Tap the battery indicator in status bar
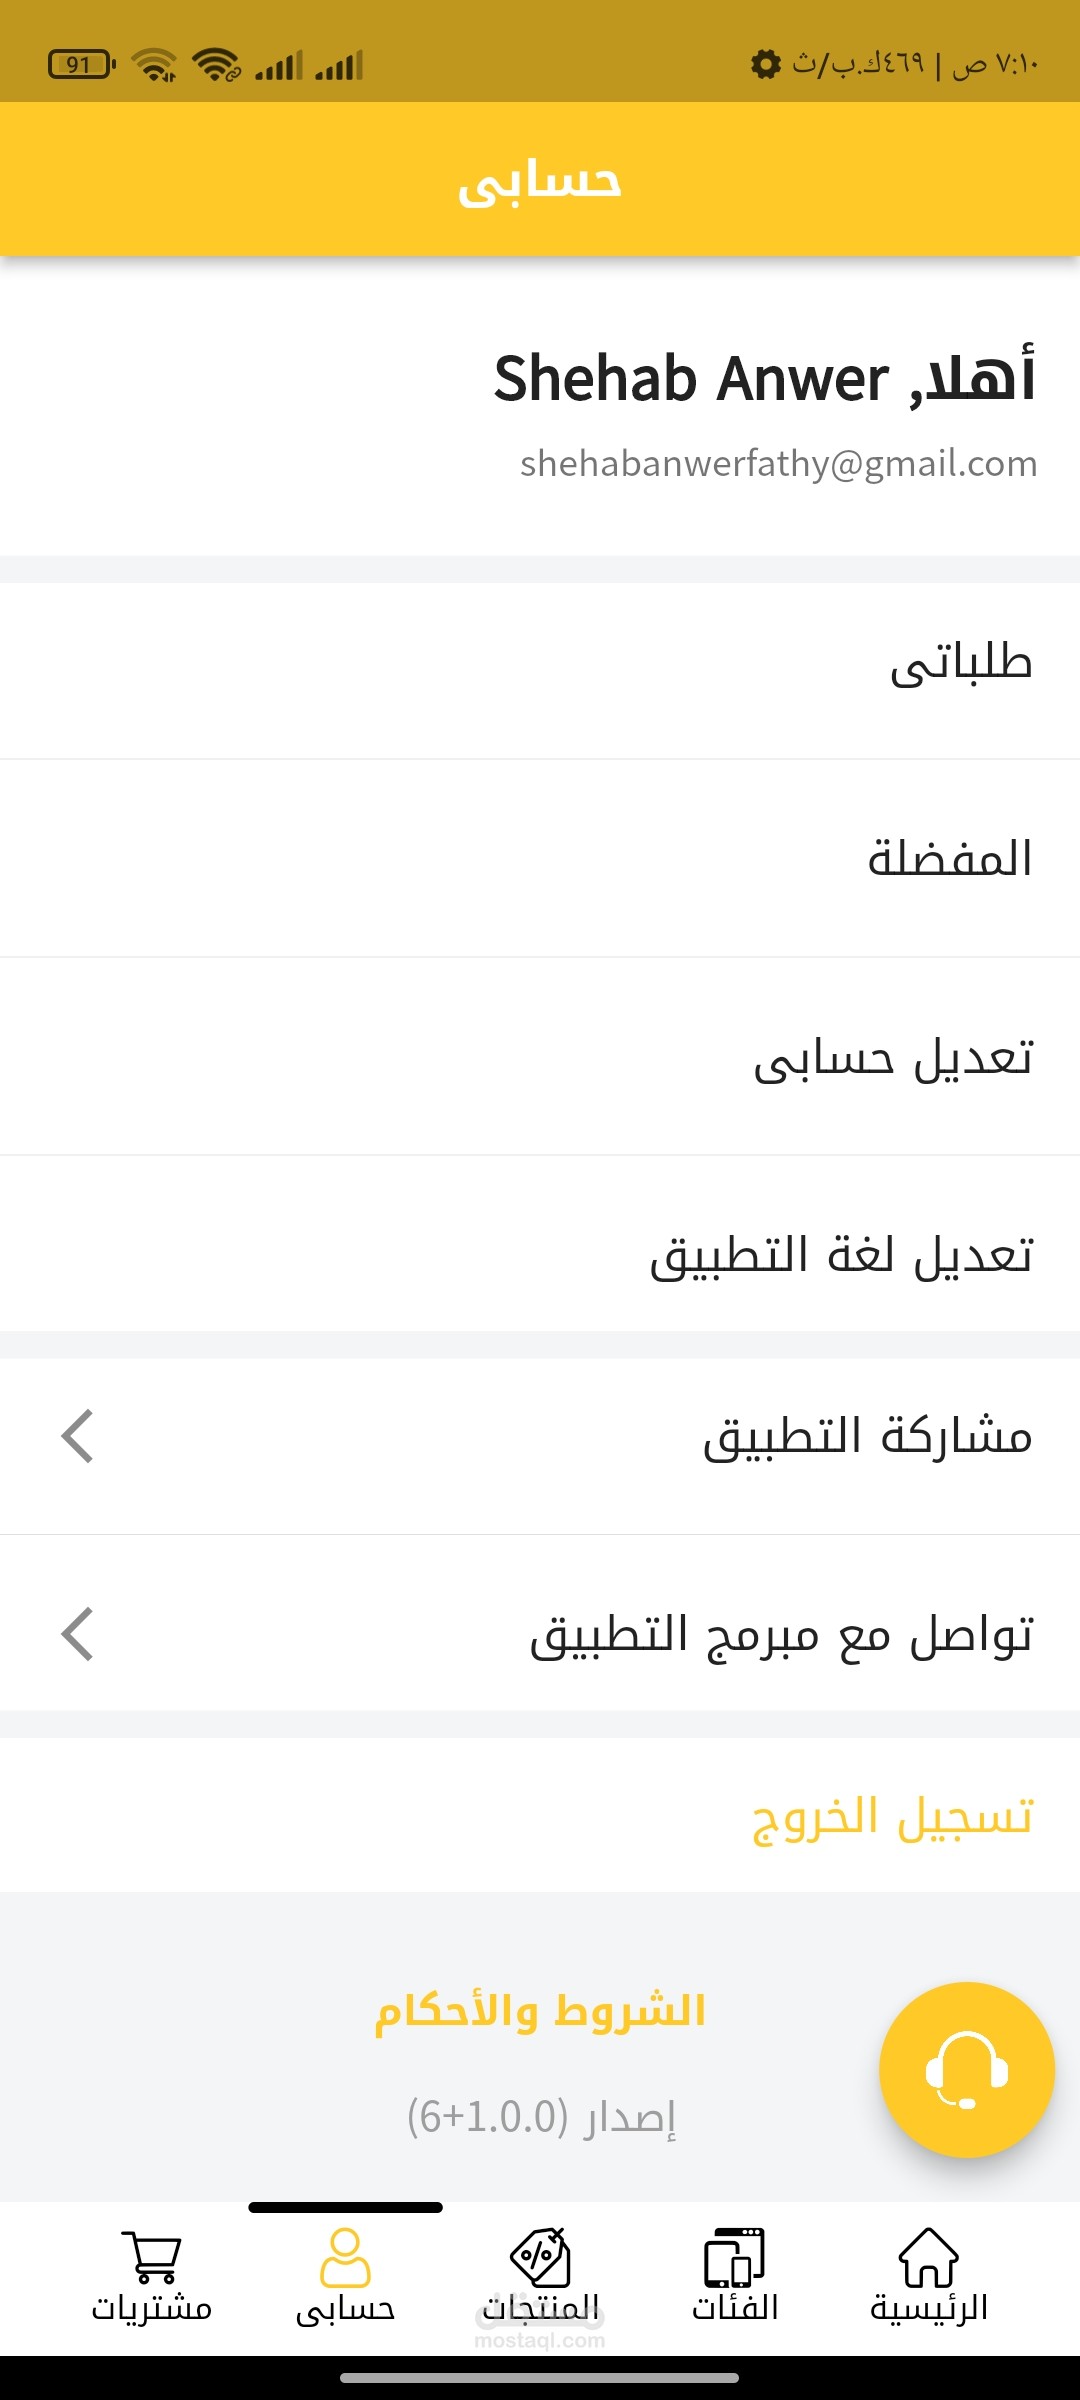This screenshot has width=1080, height=2400. coord(82,65)
